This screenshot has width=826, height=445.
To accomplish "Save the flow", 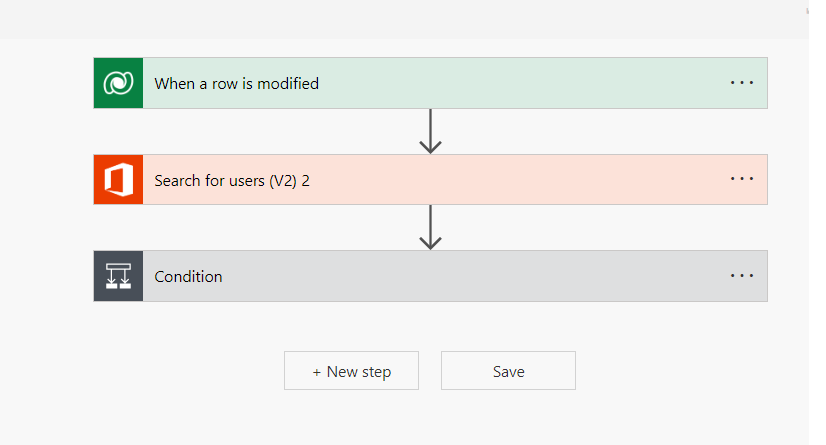I will click(508, 371).
